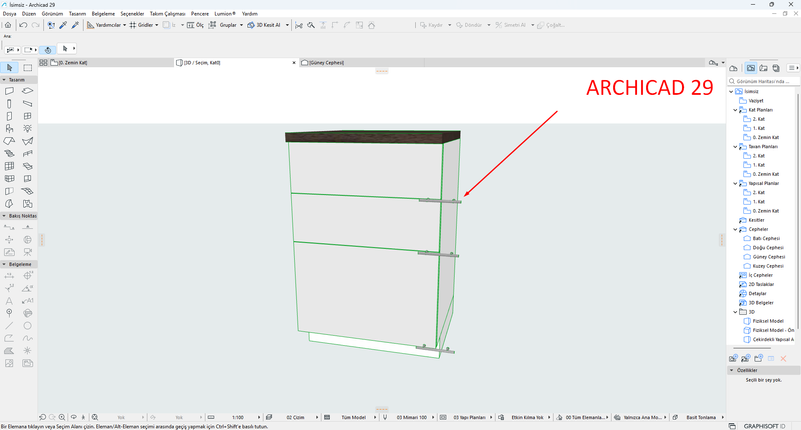This screenshot has height=430, width=801.
Task: Select the Lamp tool
Action: tap(28, 129)
